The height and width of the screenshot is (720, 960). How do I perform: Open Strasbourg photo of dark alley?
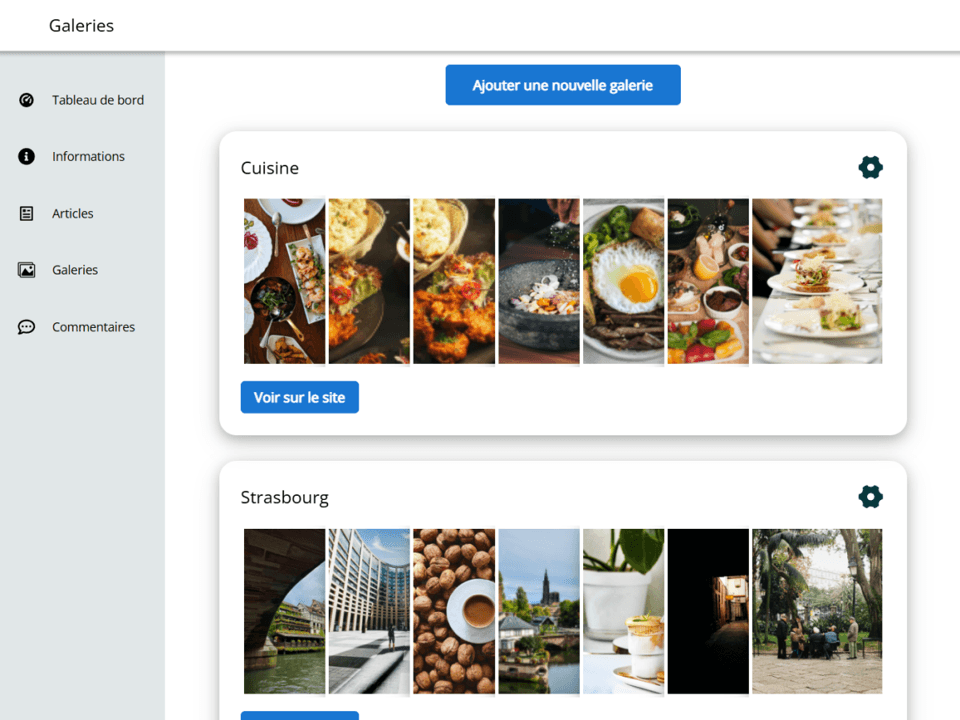[x=708, y=612]
